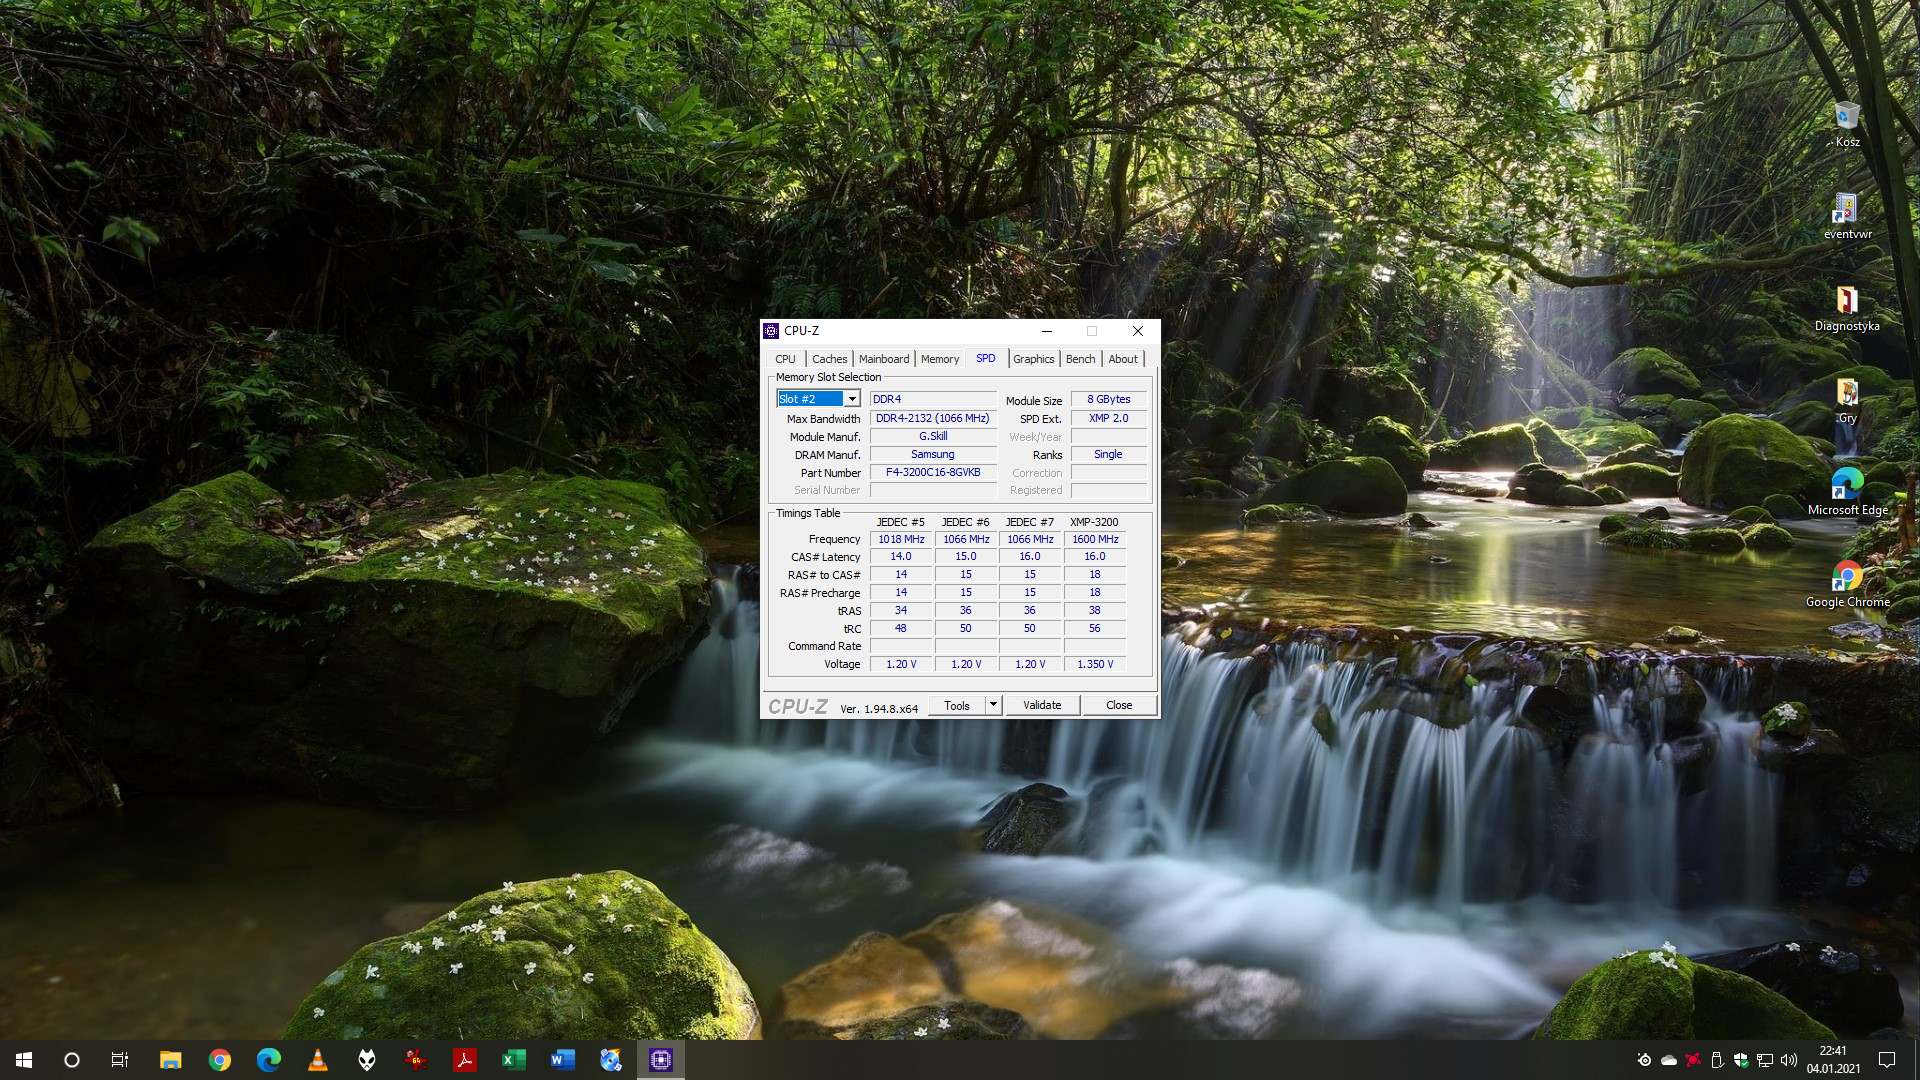The image size is (1920, 1080).
Task: Open the Task View button in the taskbar
Action: pos(120,1060)
